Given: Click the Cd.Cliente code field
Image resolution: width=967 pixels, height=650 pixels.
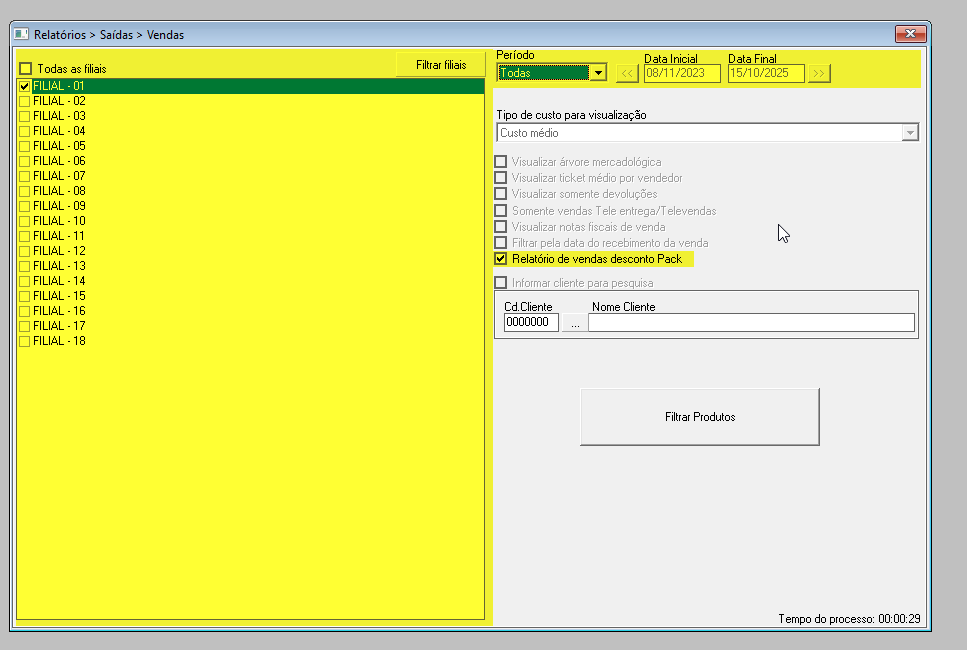Looking at the screenshot, I should (x=531, y=323).
